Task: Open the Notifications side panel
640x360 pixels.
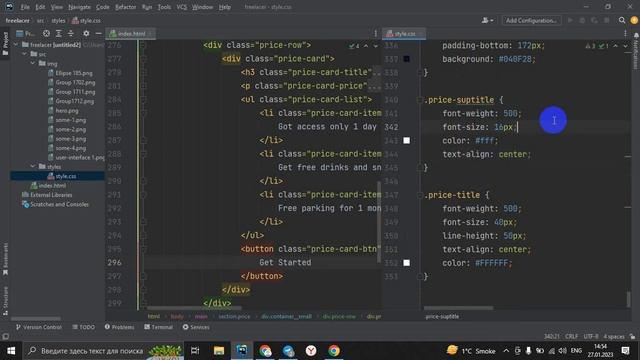Action: (636, 51)
